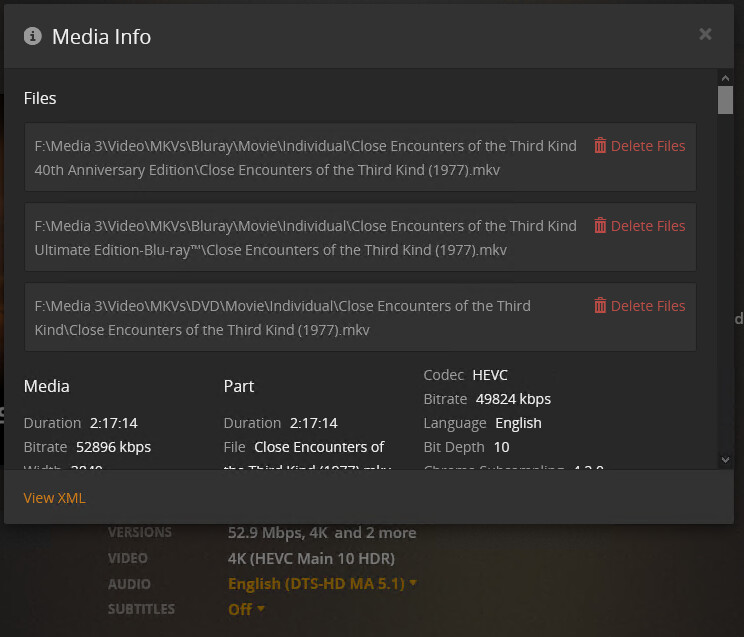Click trash icon for the DVD file
The width and height of the screenshot is (744, 637).
600,305
